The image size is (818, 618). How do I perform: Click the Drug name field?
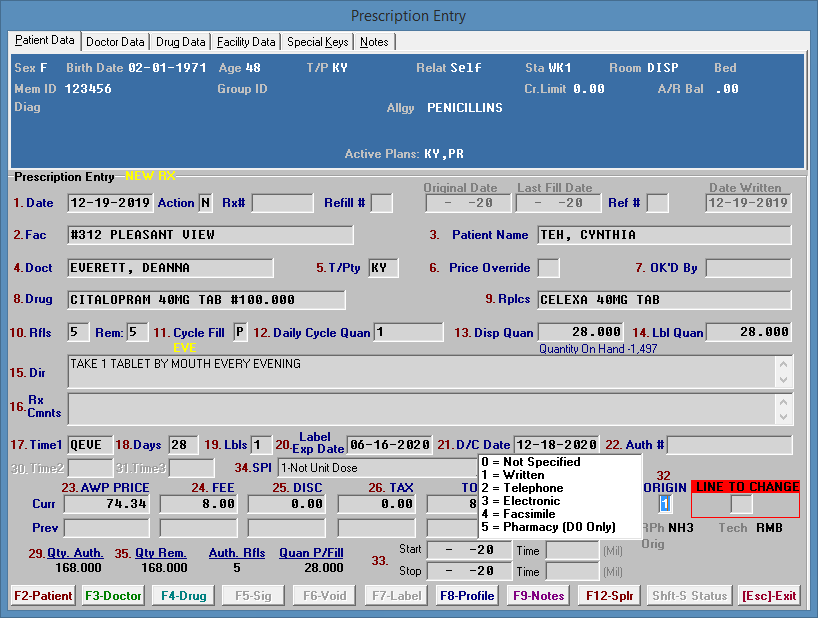(x=206, y=300)
